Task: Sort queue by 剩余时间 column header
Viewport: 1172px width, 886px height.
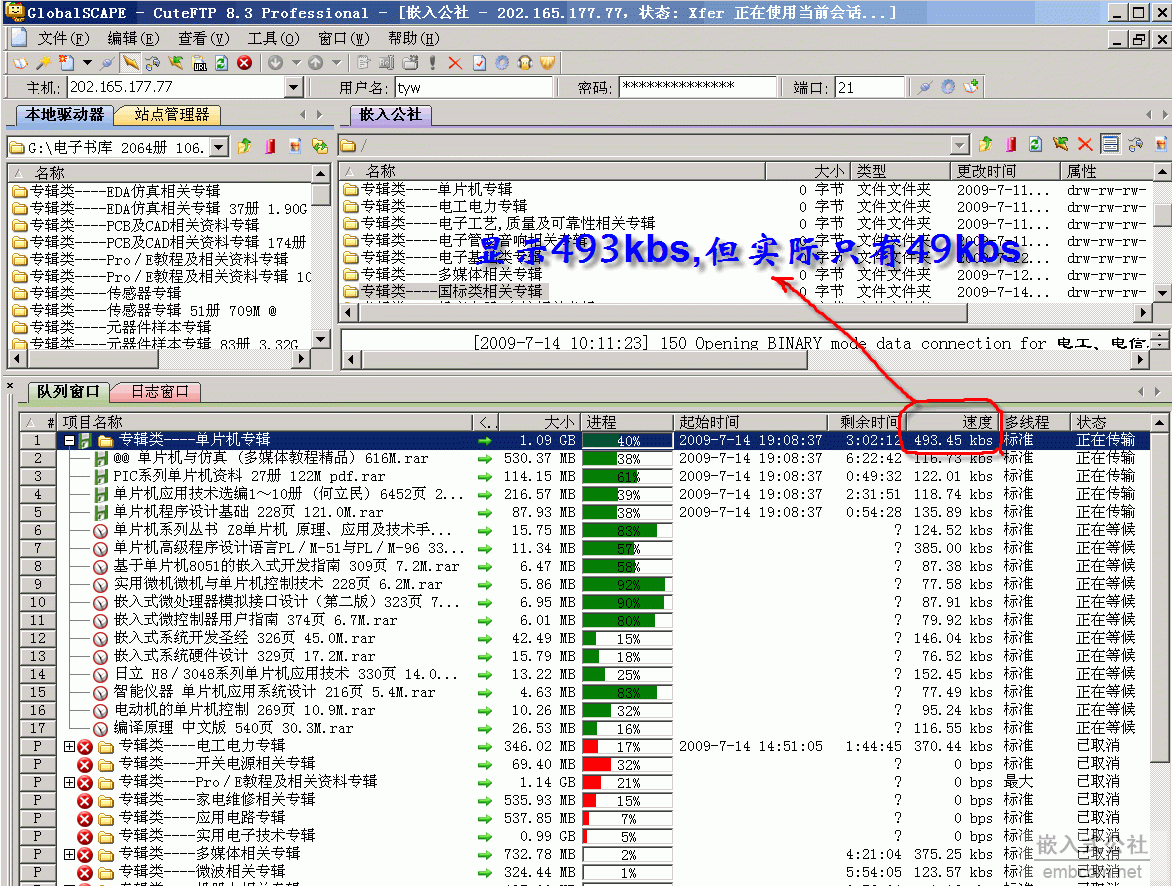Action: [865, 422]
